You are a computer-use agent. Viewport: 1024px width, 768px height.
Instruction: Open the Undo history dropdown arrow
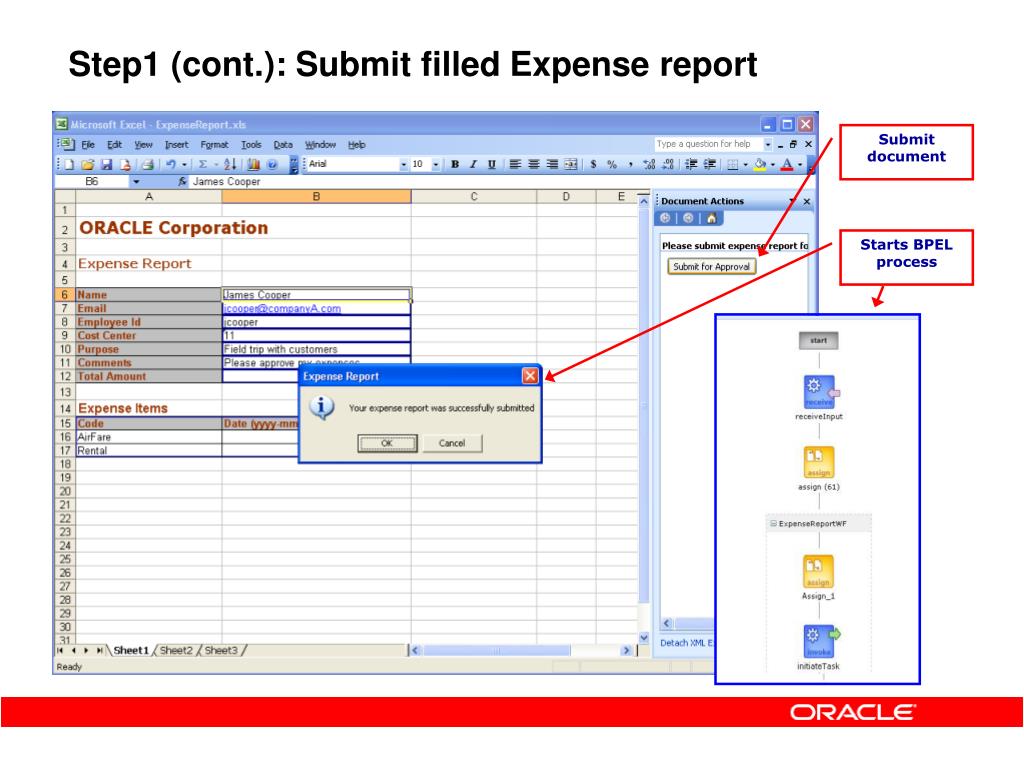[184, 165]
